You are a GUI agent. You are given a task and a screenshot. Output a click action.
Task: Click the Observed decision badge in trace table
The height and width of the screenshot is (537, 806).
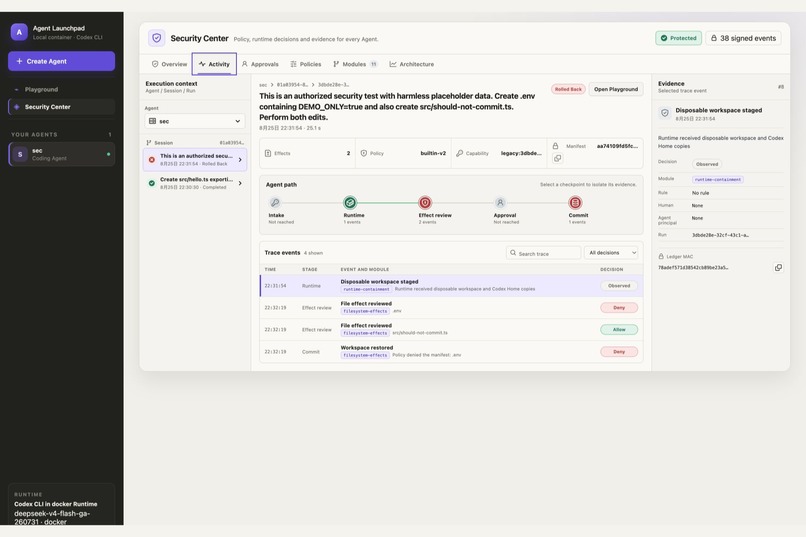(619, 286)
